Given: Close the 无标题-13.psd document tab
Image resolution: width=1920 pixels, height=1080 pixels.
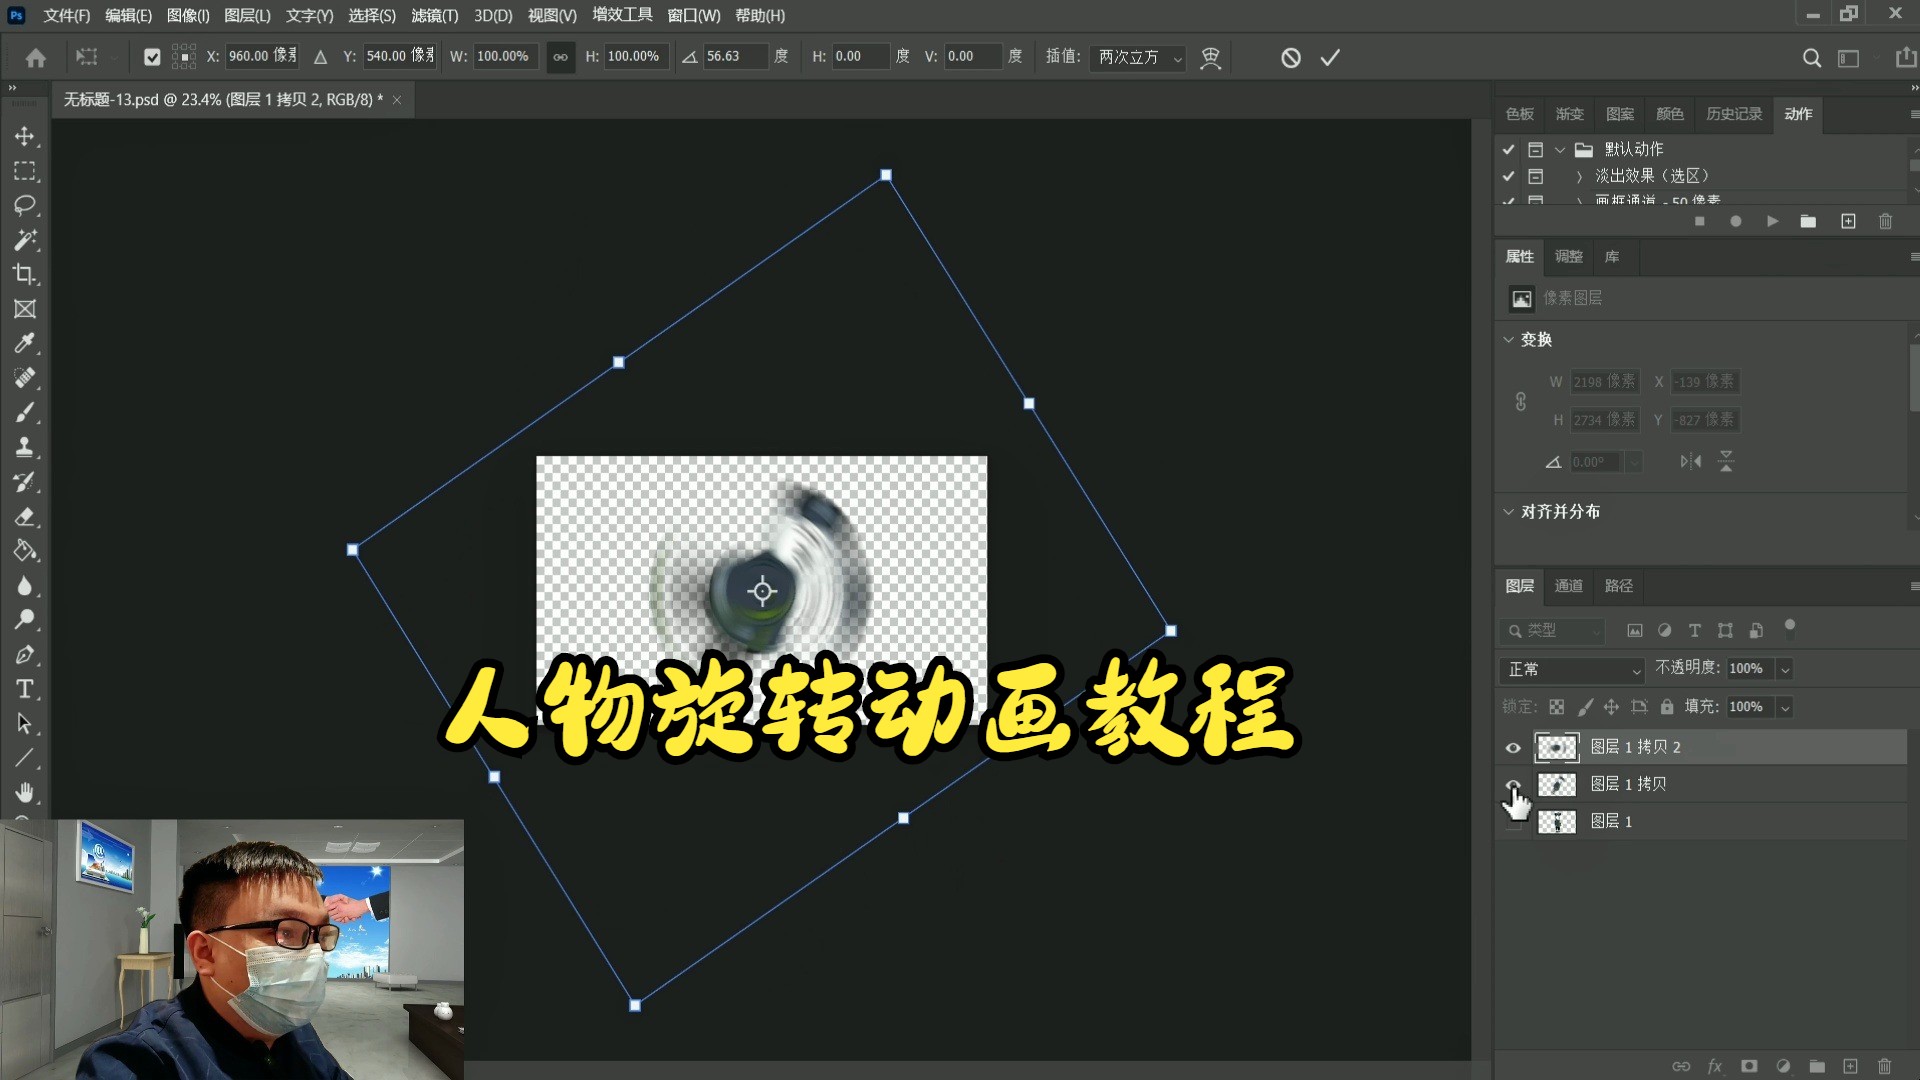Looking at the screenshot, I should 397,100.
